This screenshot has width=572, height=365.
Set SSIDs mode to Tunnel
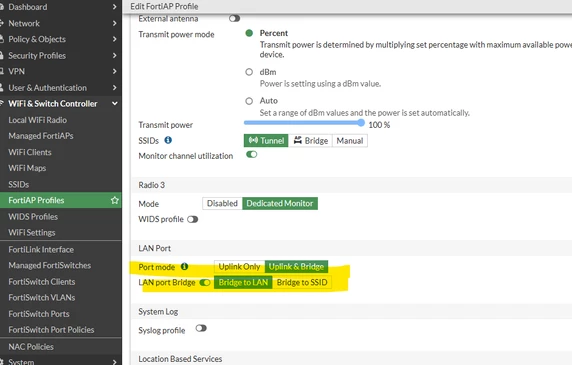pyautogui.click(x=266, y=140)
